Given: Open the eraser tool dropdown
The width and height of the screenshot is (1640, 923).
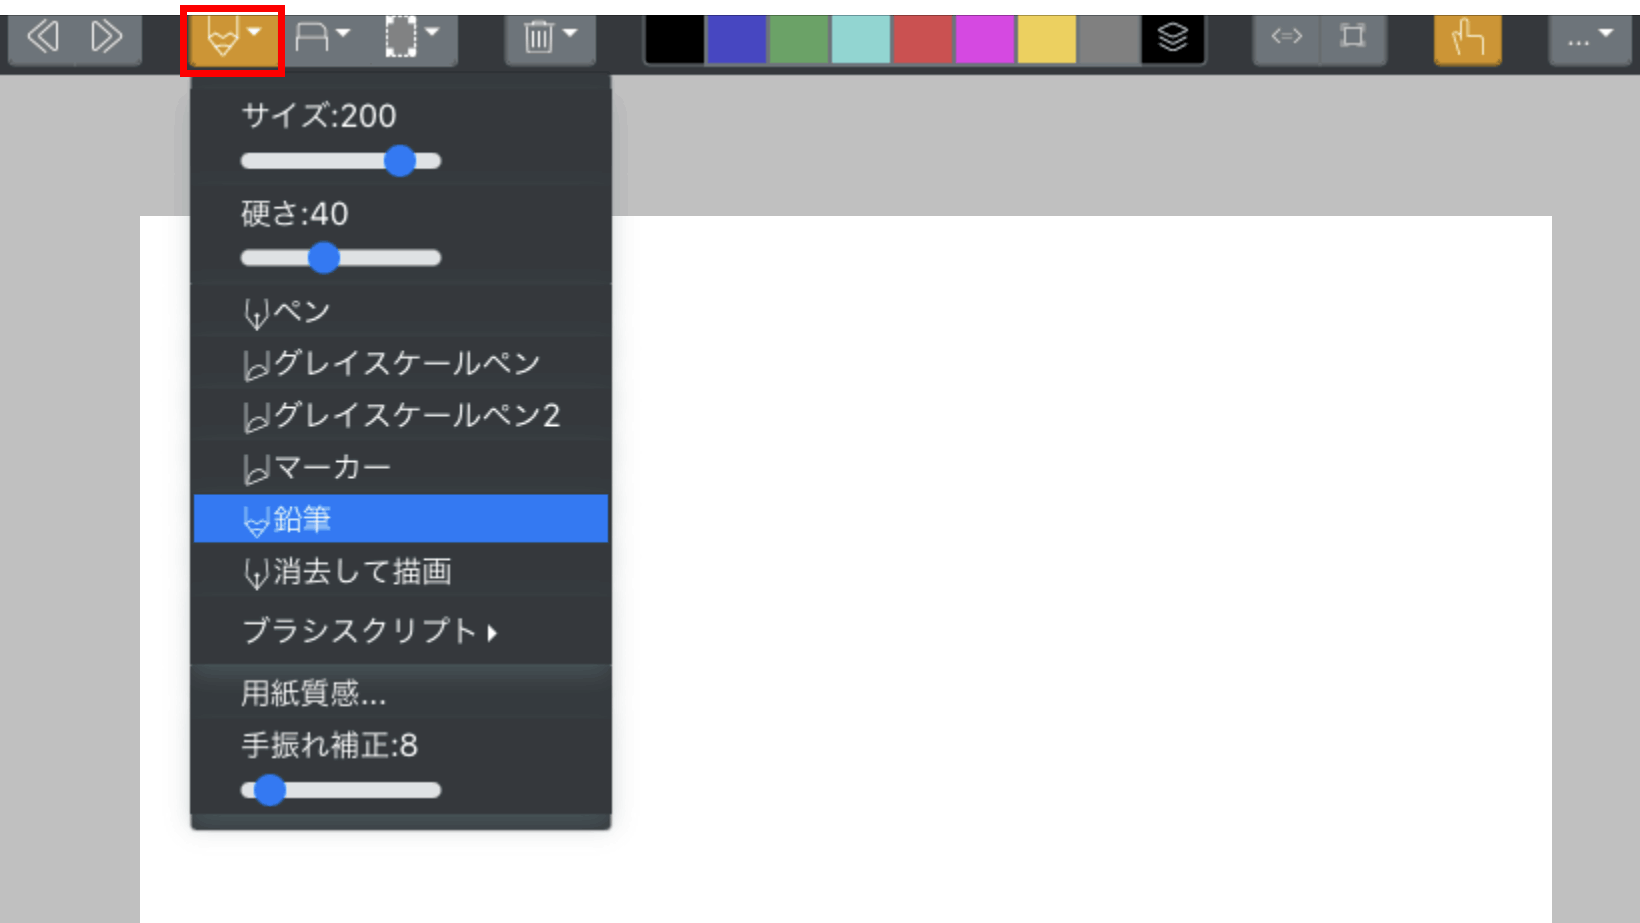Looking at the screenshot, I should pyautogui.click(x=322, y=38).
